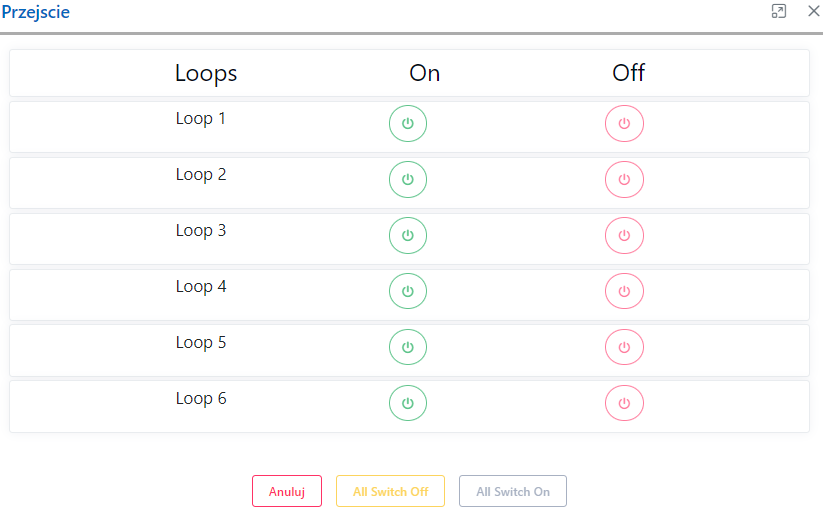Turn on Loop 1 with green power icon
The width and height of the screenshot is (823, 509).
407,124
